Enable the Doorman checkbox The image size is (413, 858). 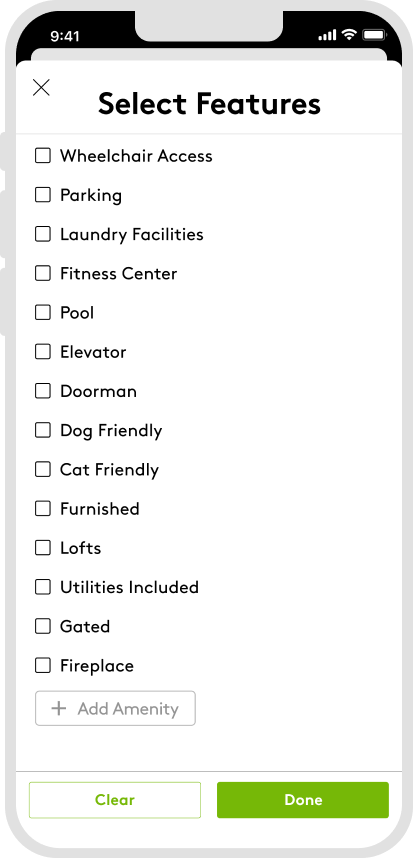tap(43, 391)
